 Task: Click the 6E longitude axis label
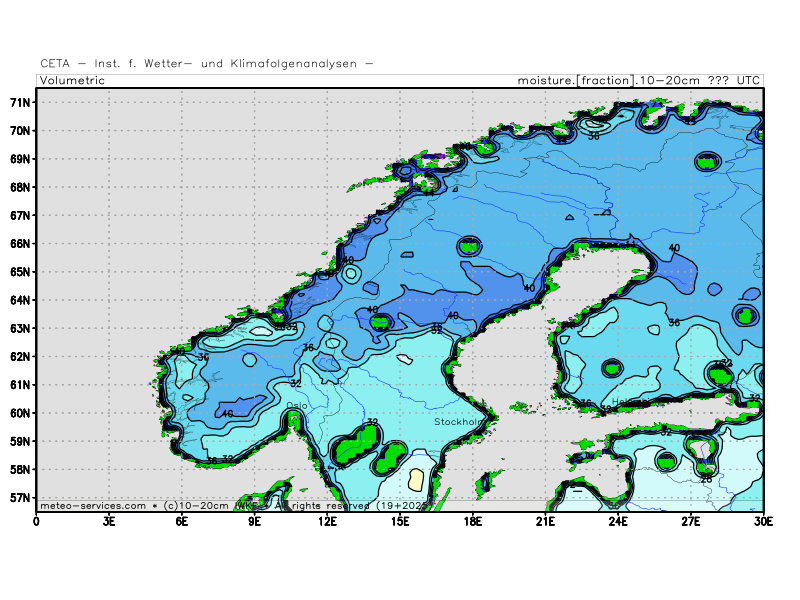182,520
